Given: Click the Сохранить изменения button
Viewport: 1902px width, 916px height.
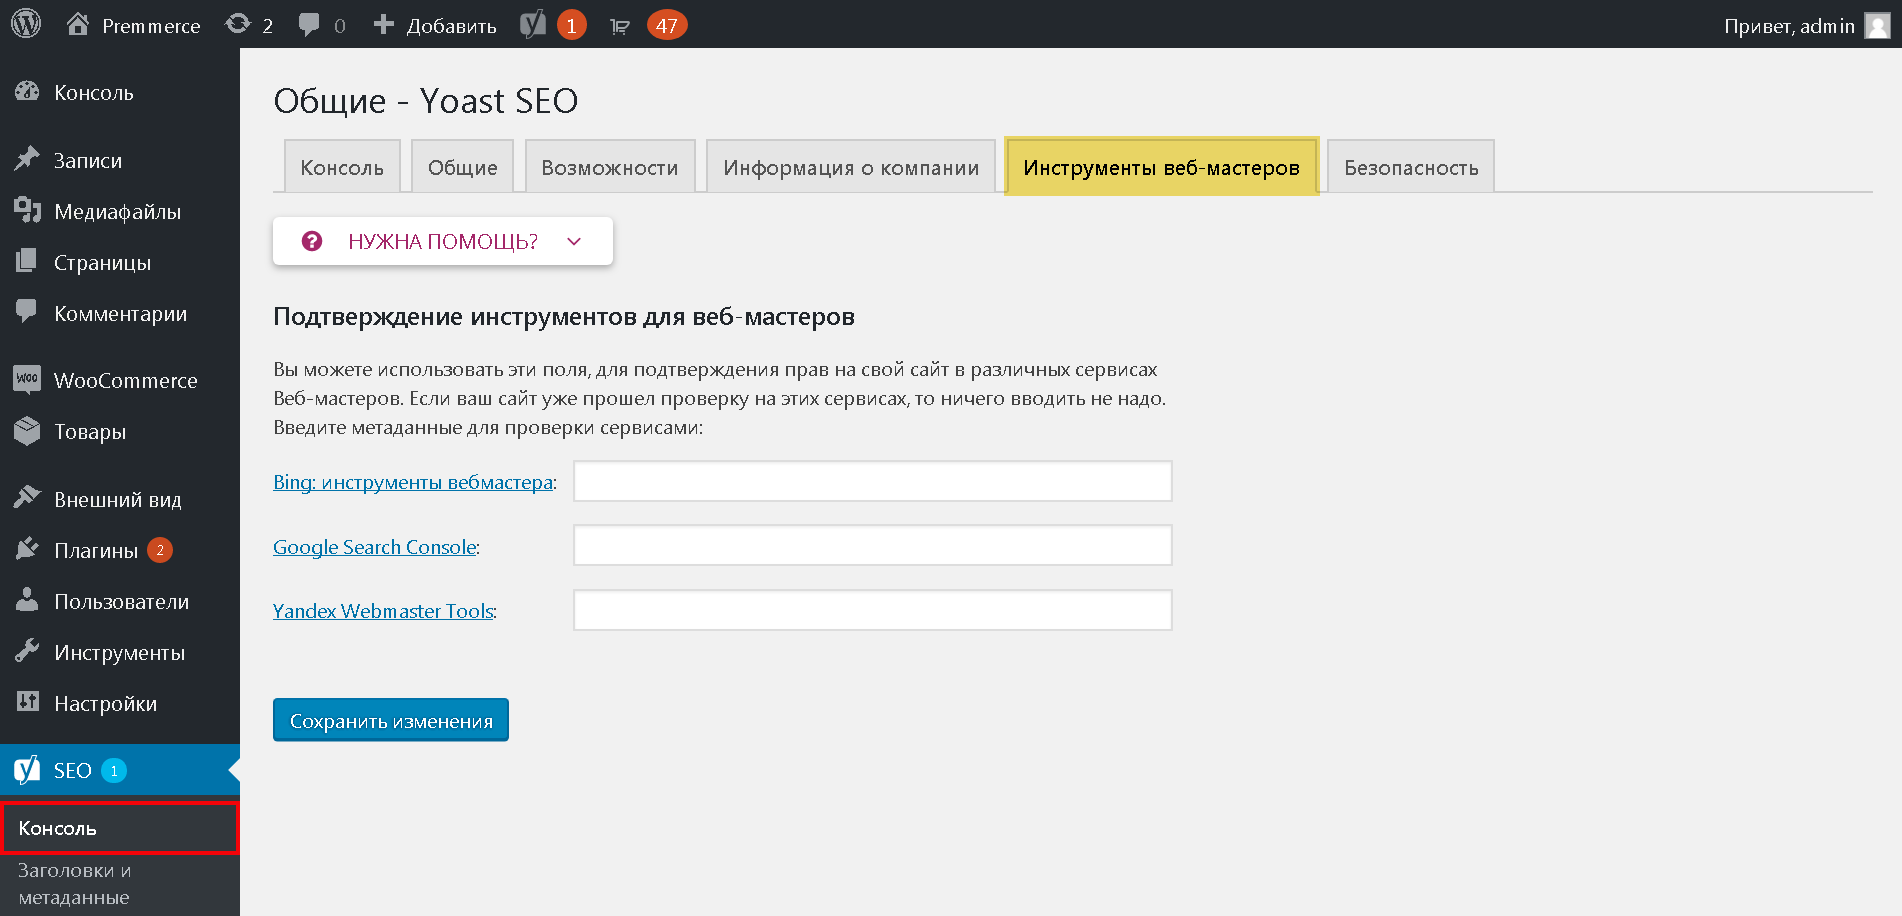Looking at the screenshot, I should [391, 720].
